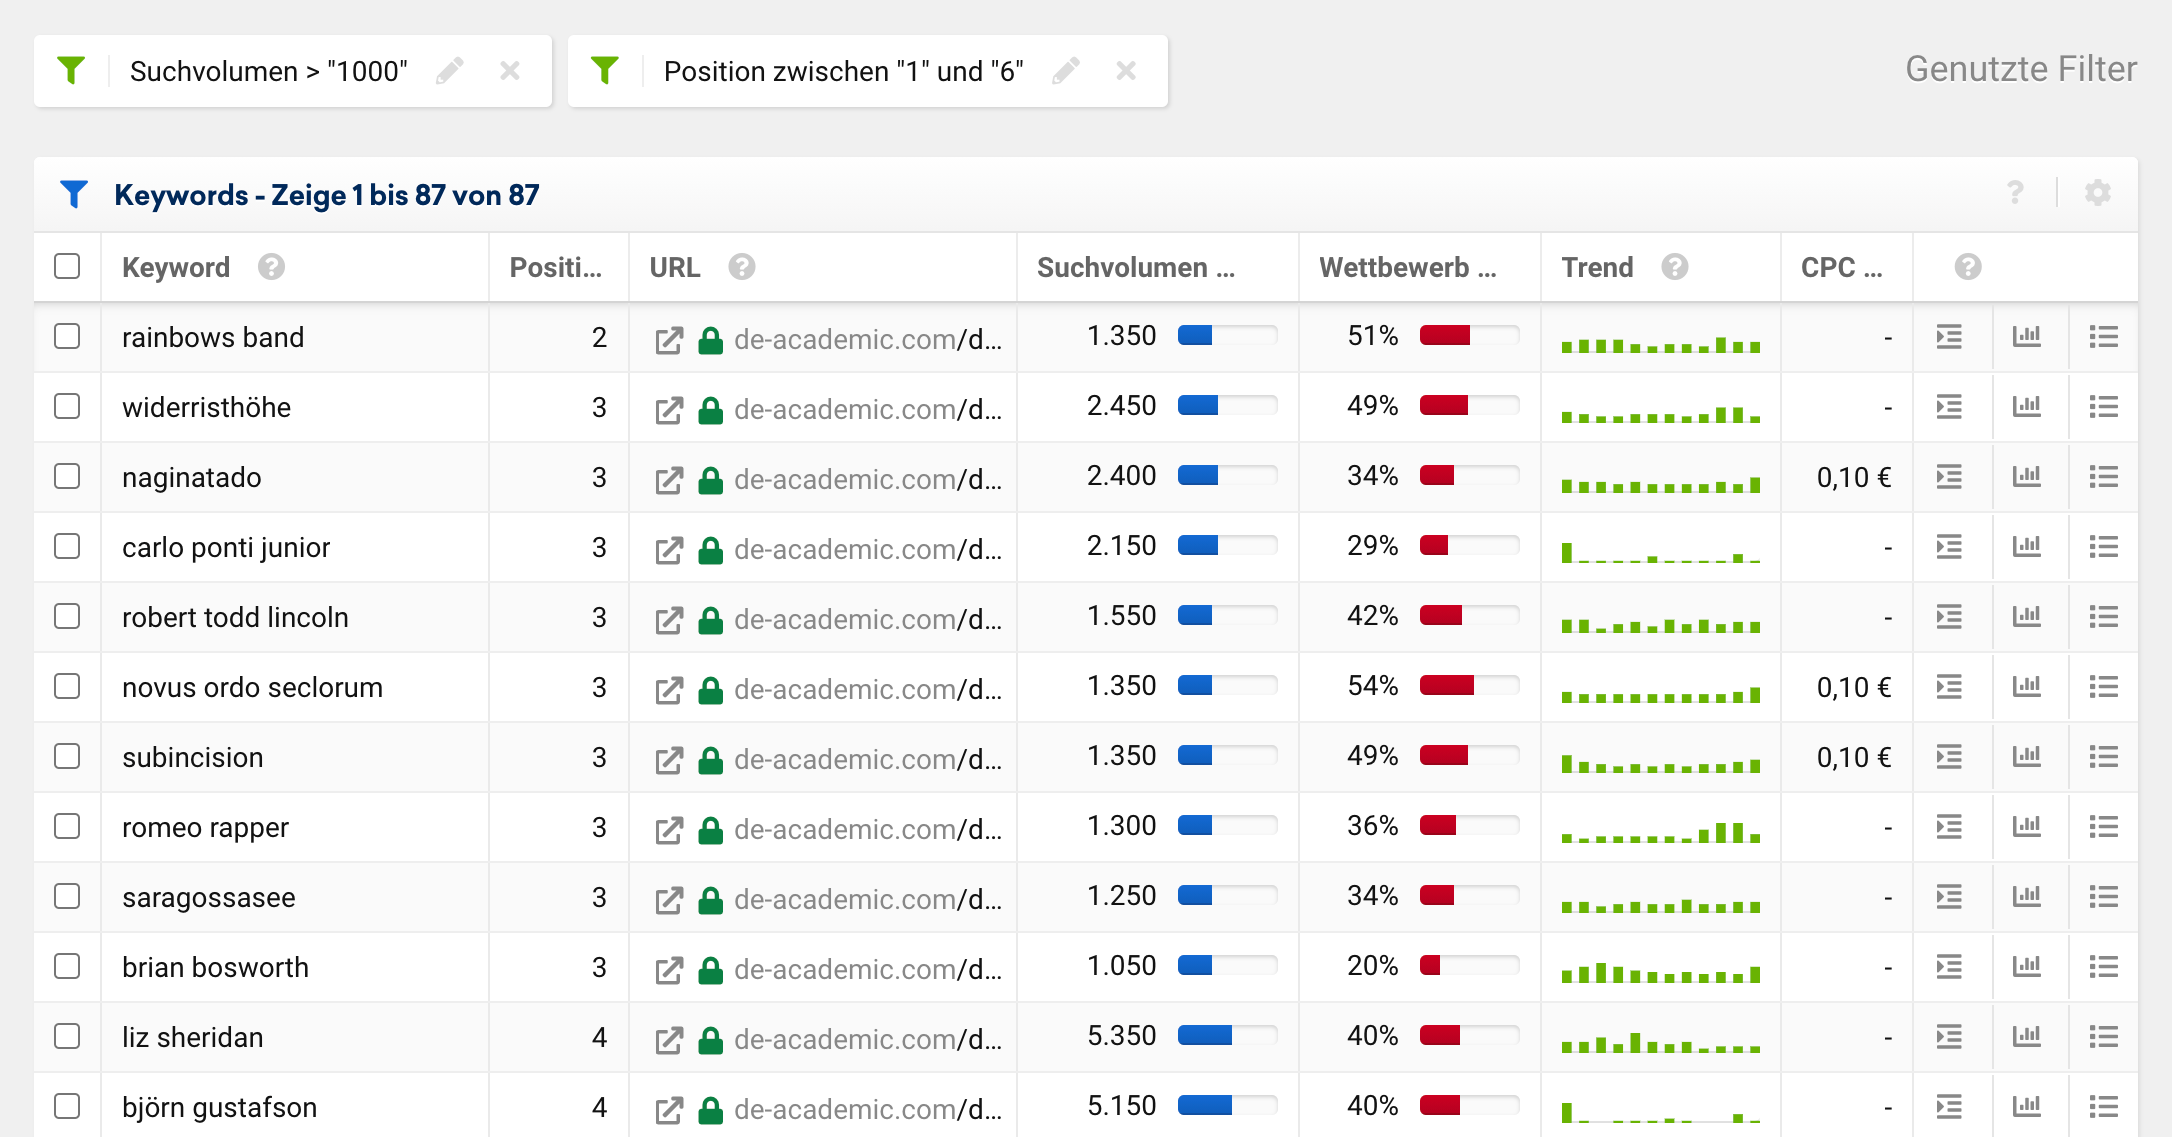Screen dimensions: 2172x1137
Task: Click blue filter icon beside Keywords title
Action: pos(74,194)
